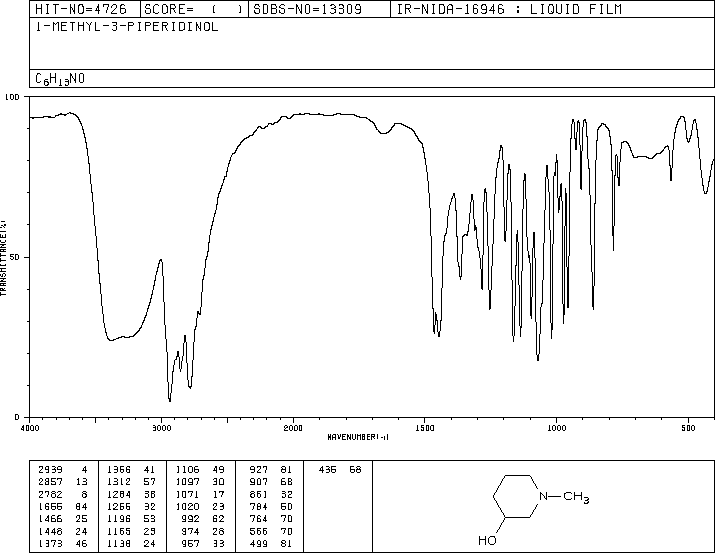Image resolution: width=715 pixels, height=553 pixels.
Task: Select peak table entry 1373
Action: (x=51, y=544)
